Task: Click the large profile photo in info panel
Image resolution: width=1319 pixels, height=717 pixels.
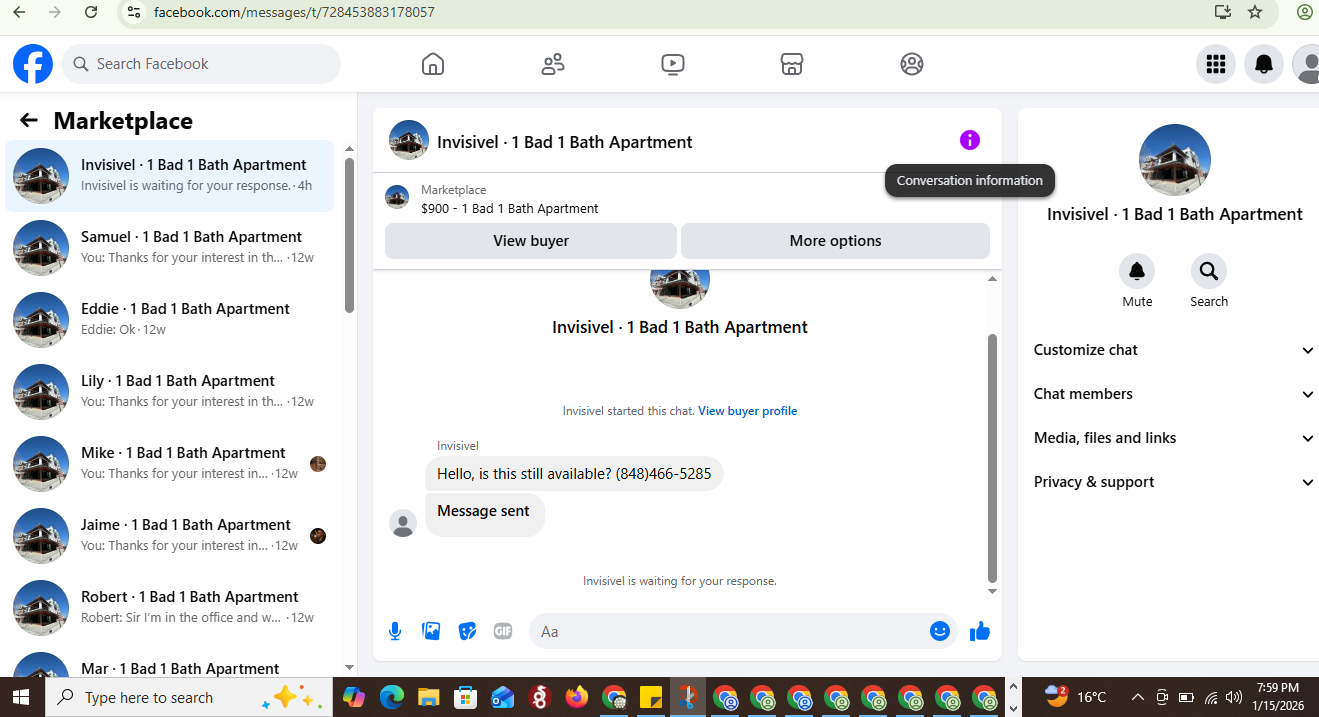Action: coord(1175,160)
